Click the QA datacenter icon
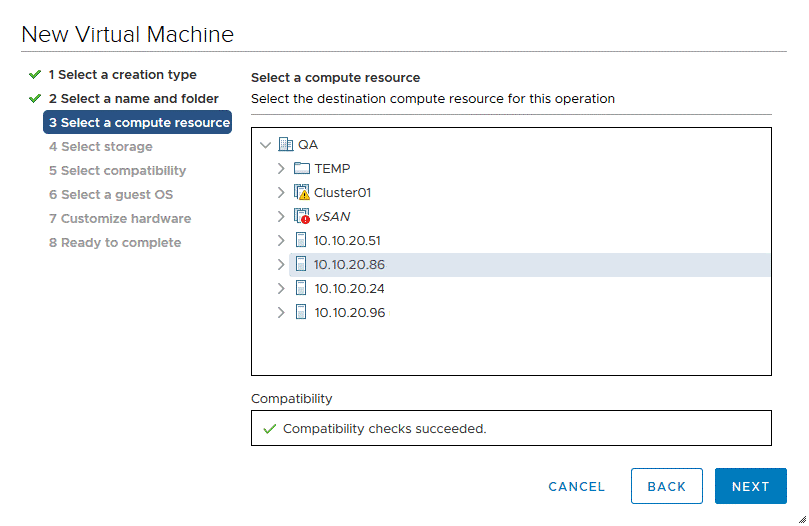Viewport: 809px width, 526px height. pos(285,145)
